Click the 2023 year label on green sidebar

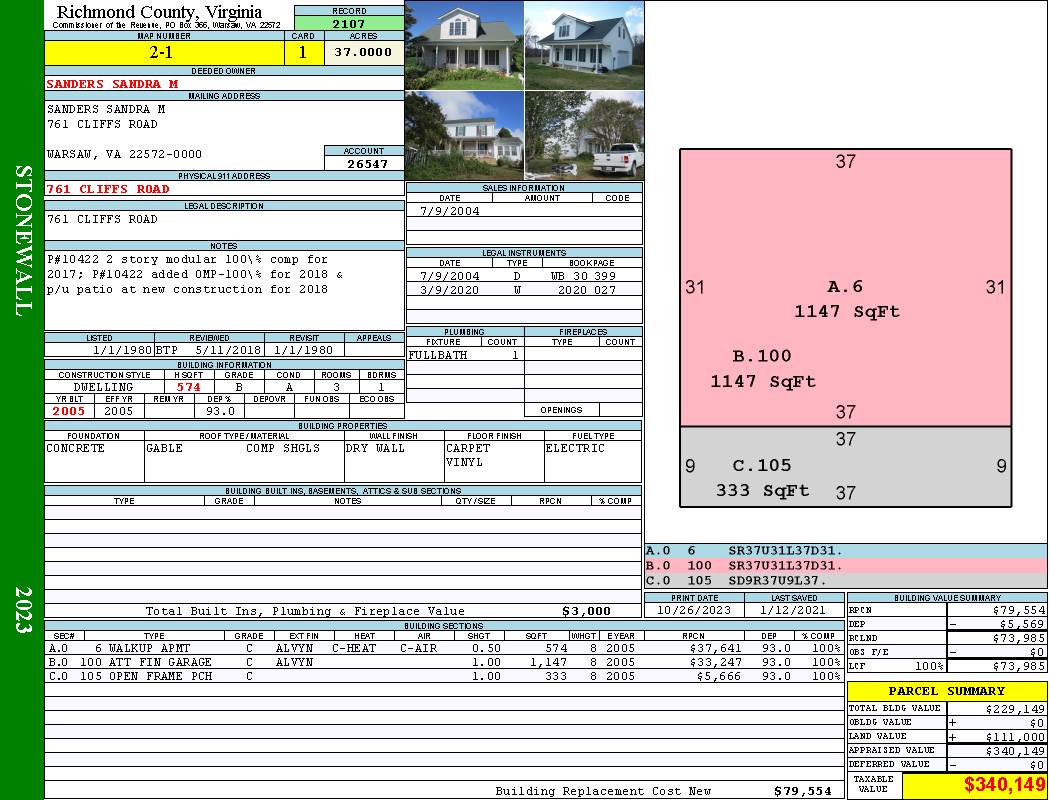22,609
